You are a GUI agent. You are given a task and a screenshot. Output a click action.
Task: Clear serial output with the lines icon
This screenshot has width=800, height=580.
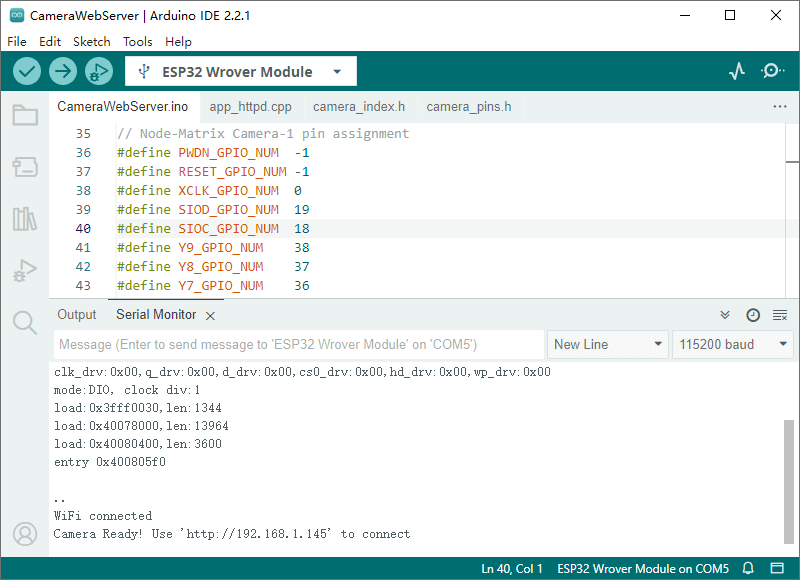[780, 315]
